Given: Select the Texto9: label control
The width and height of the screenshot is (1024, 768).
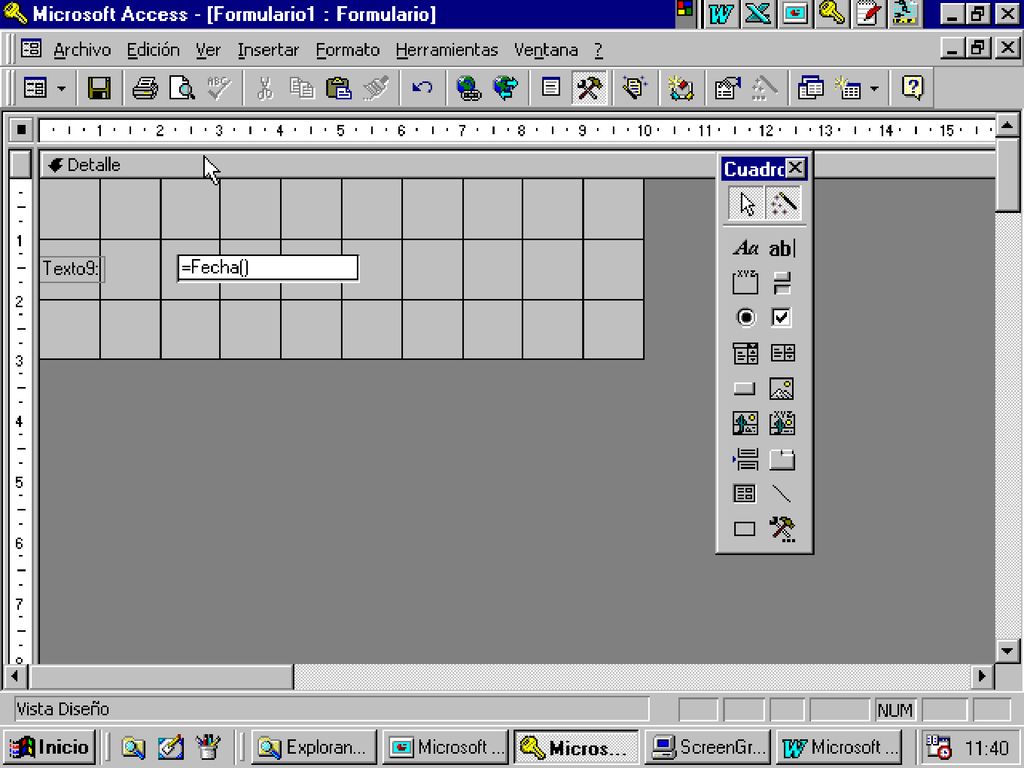Looking at the screenshot, I should [x=71, y=268].
